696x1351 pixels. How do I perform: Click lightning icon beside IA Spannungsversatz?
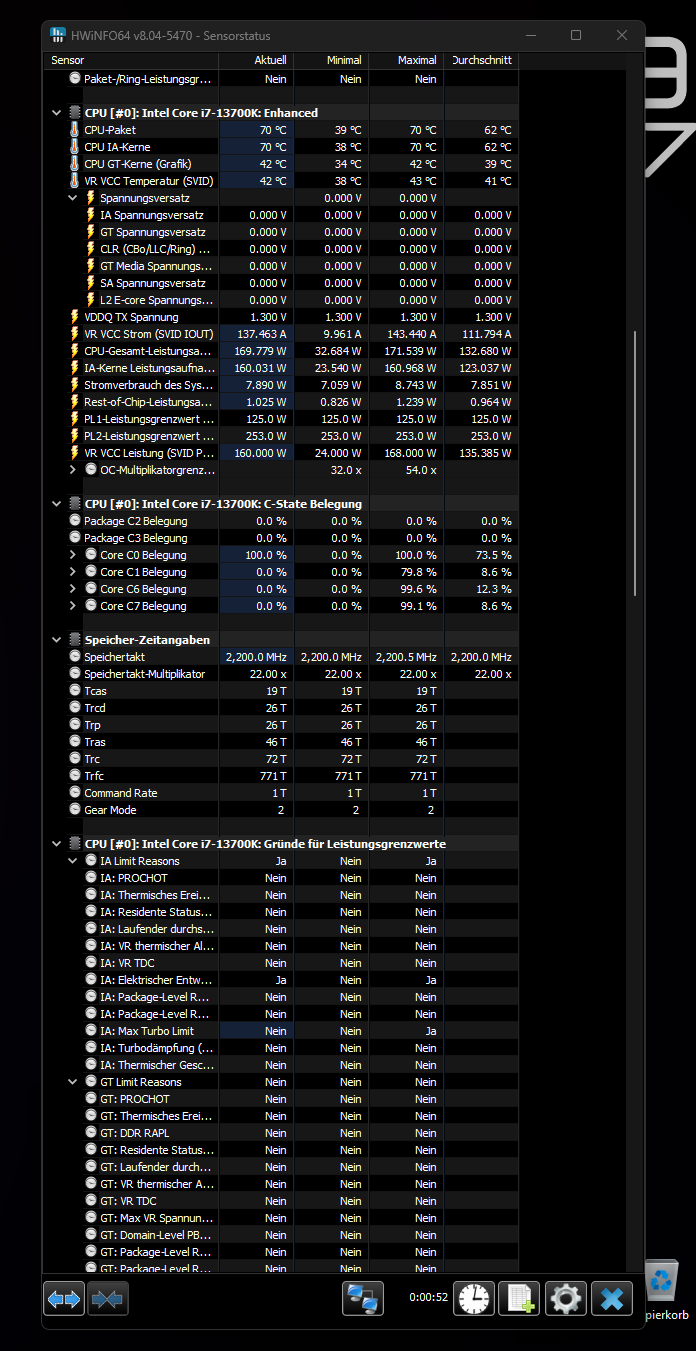tap(91, 215)
